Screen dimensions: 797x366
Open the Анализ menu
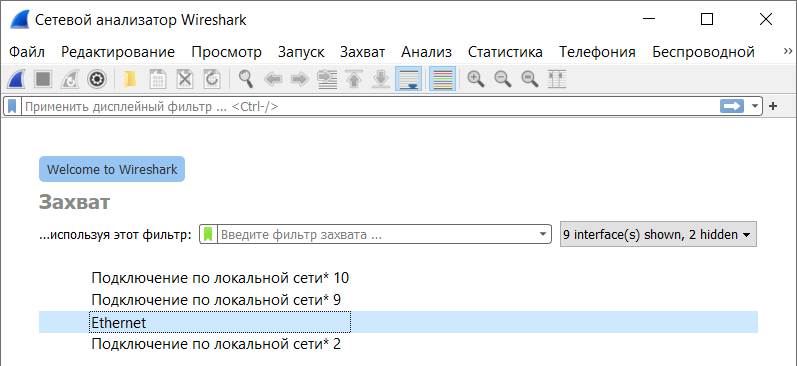pos(426,52)
